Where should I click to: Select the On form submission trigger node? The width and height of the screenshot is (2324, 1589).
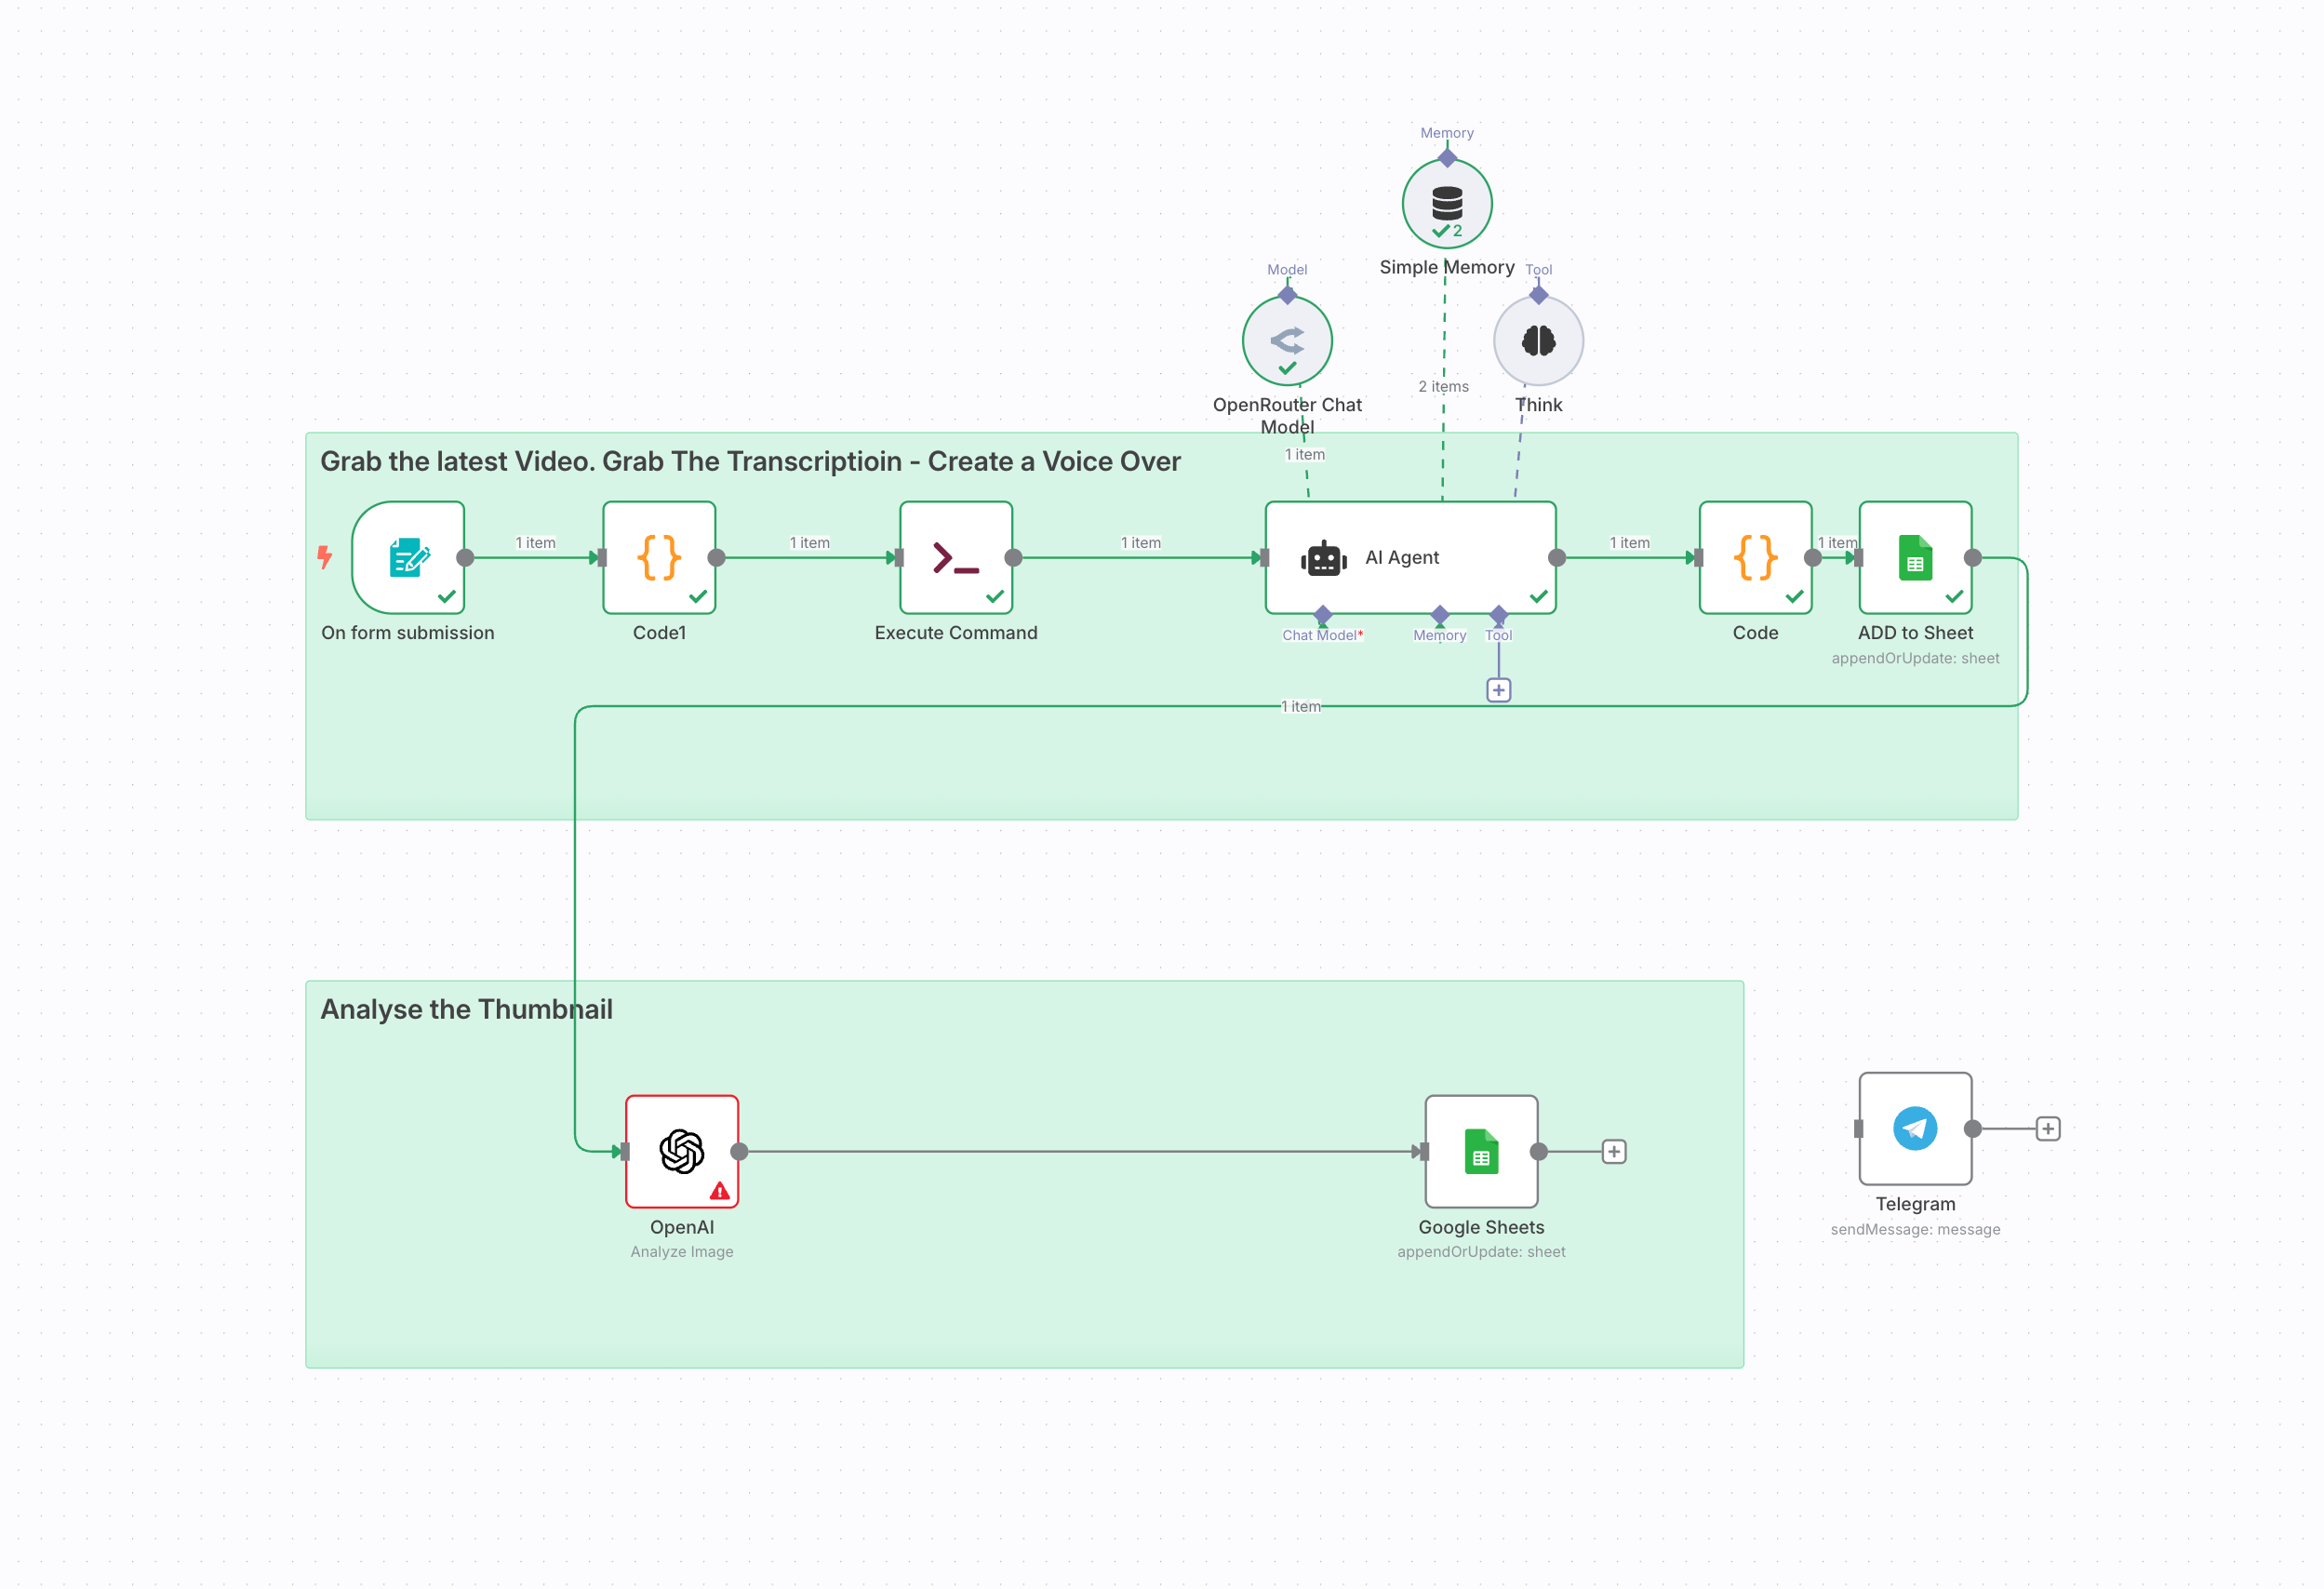[408, 557]
